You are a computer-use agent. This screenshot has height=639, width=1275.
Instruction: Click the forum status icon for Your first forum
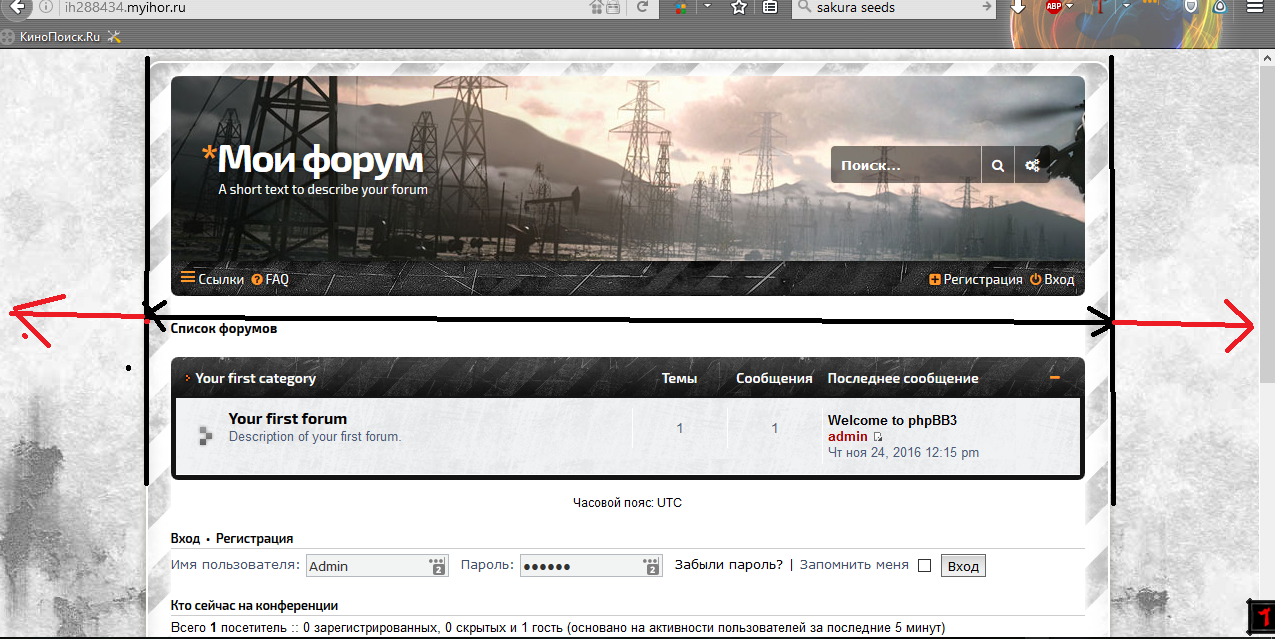pos(206,434)
